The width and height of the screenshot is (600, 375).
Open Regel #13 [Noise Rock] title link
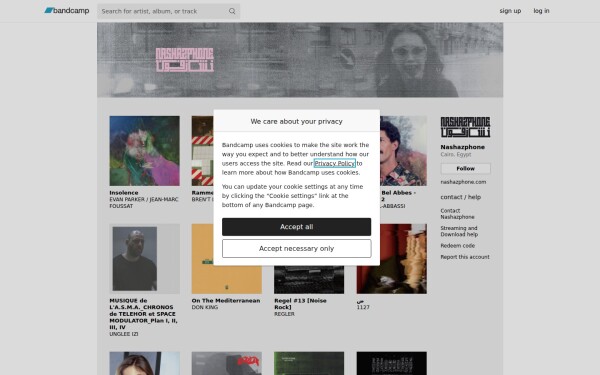click(300, 304)
